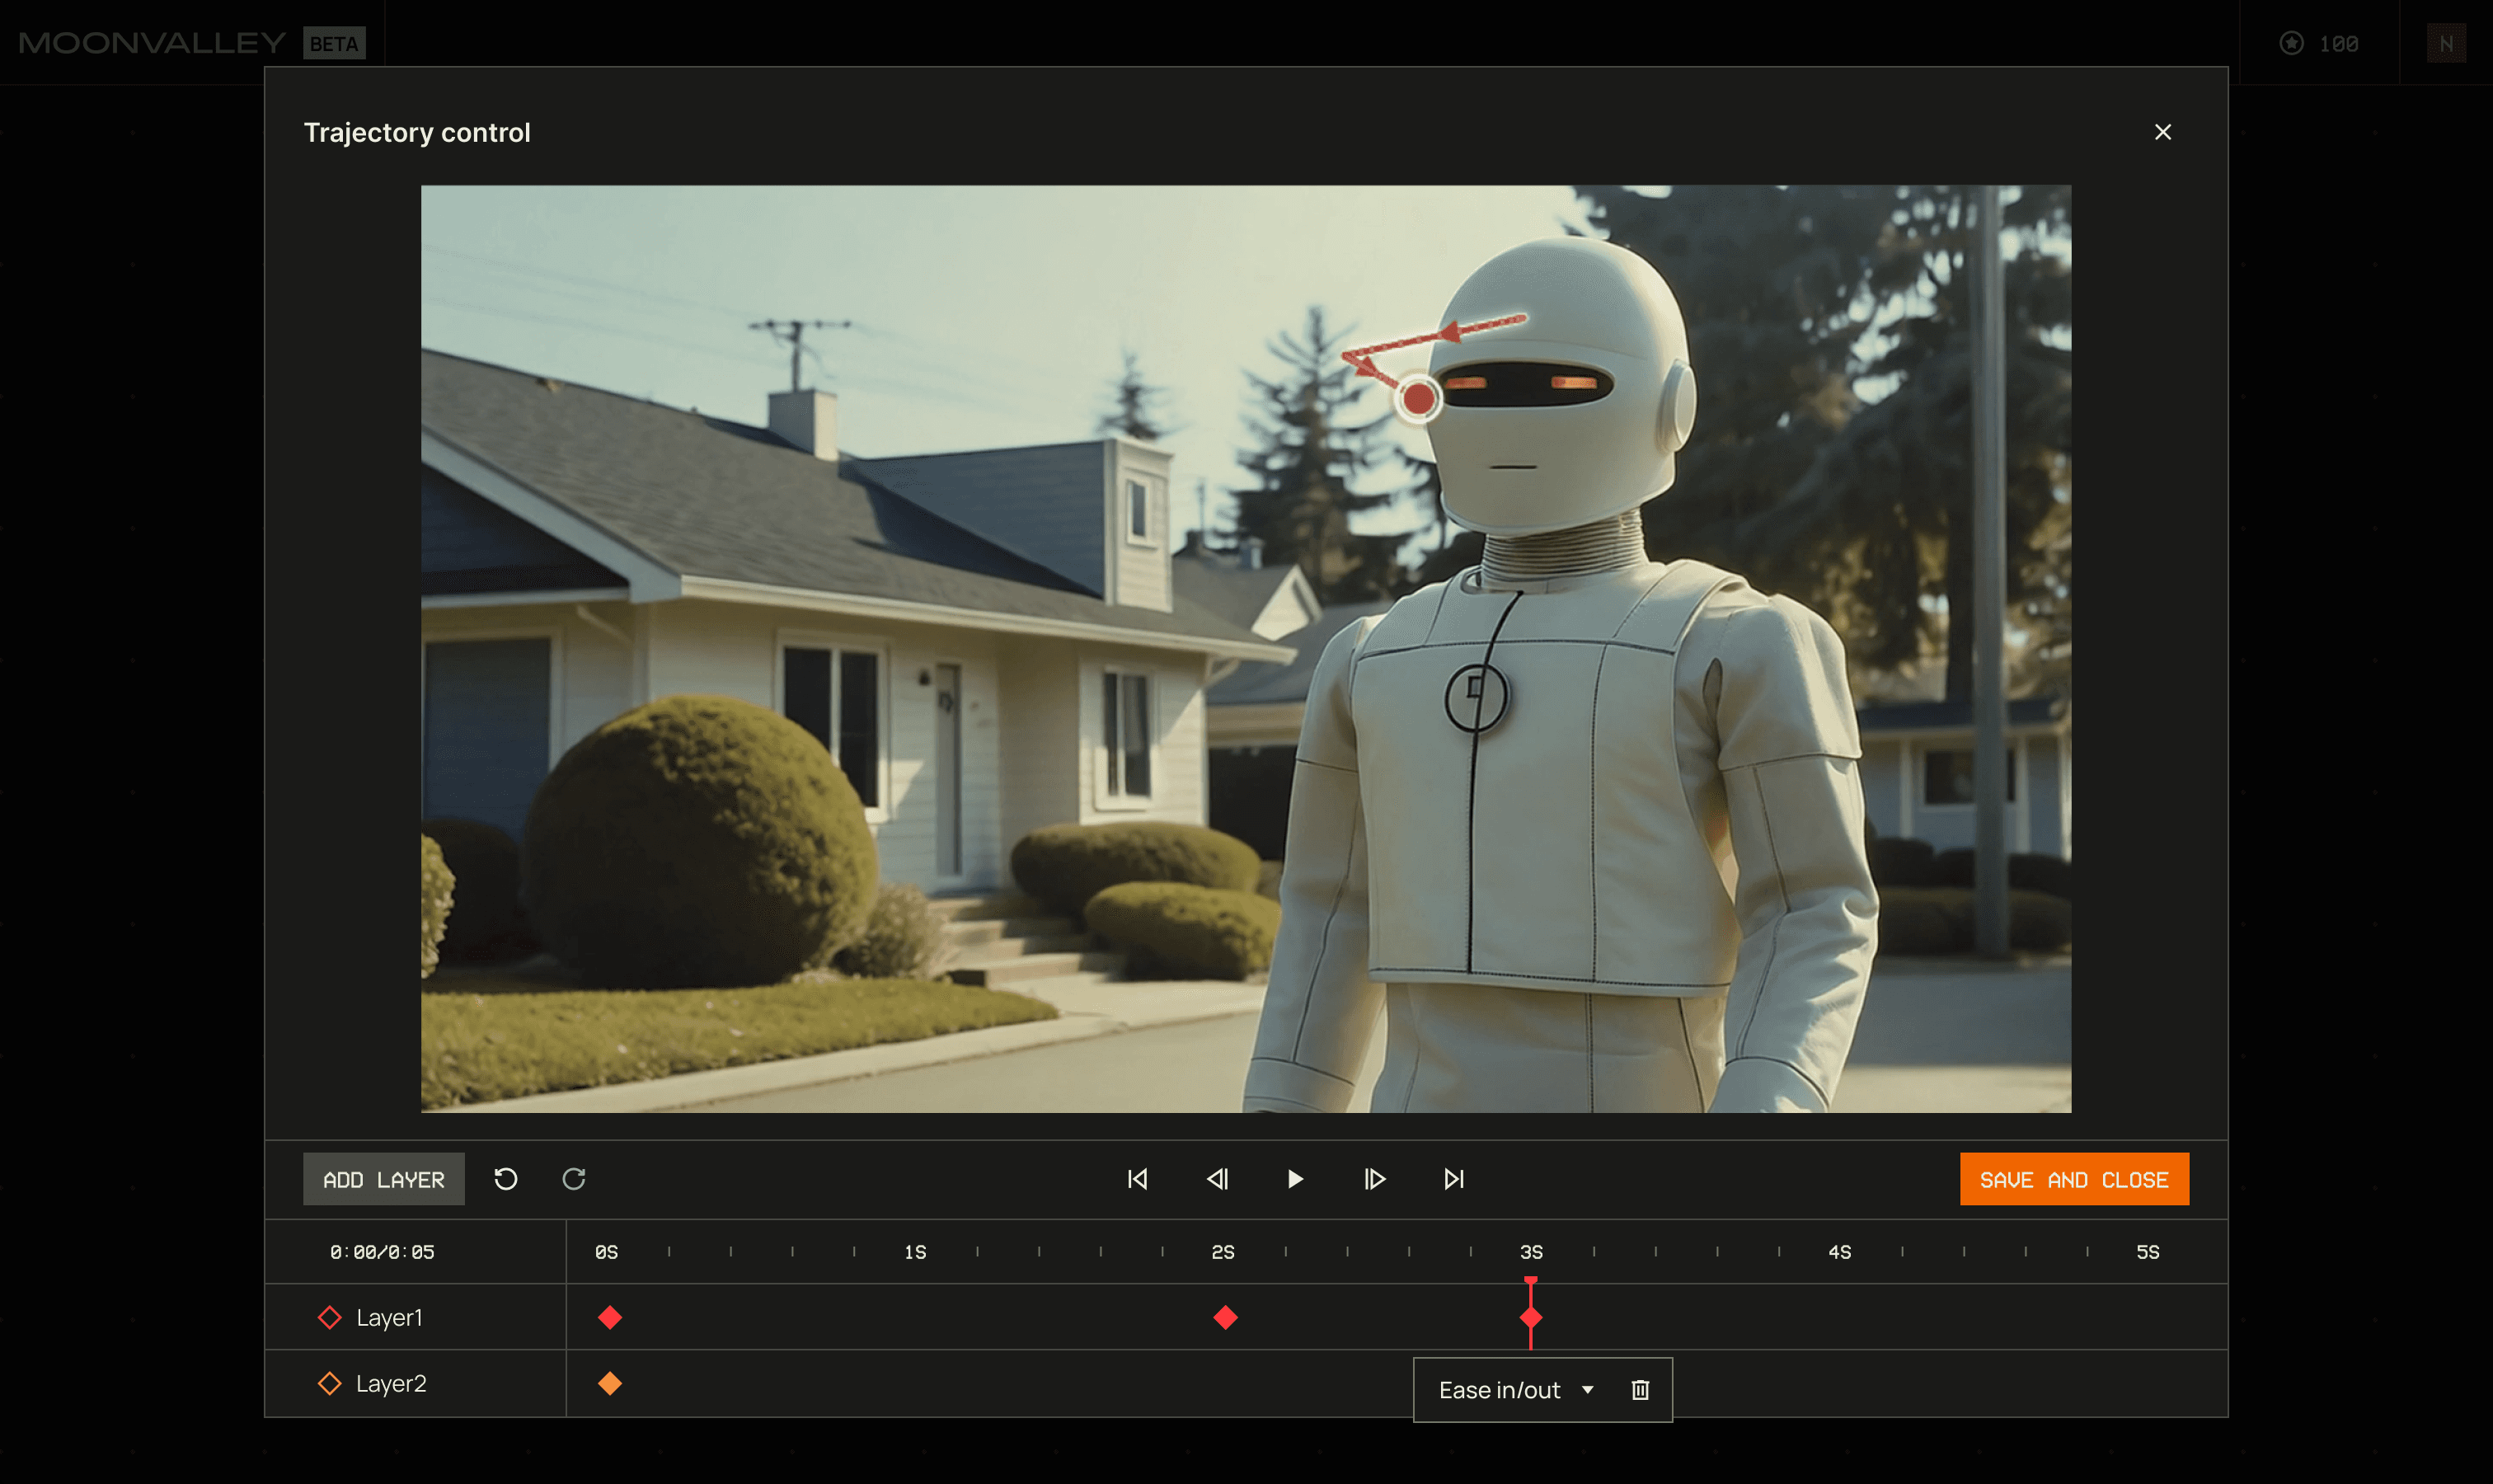Delete keyframe with trash icon
Image resolution: width=2493 pixels, height=1484 pixels.
[x=1640, y=1390]
